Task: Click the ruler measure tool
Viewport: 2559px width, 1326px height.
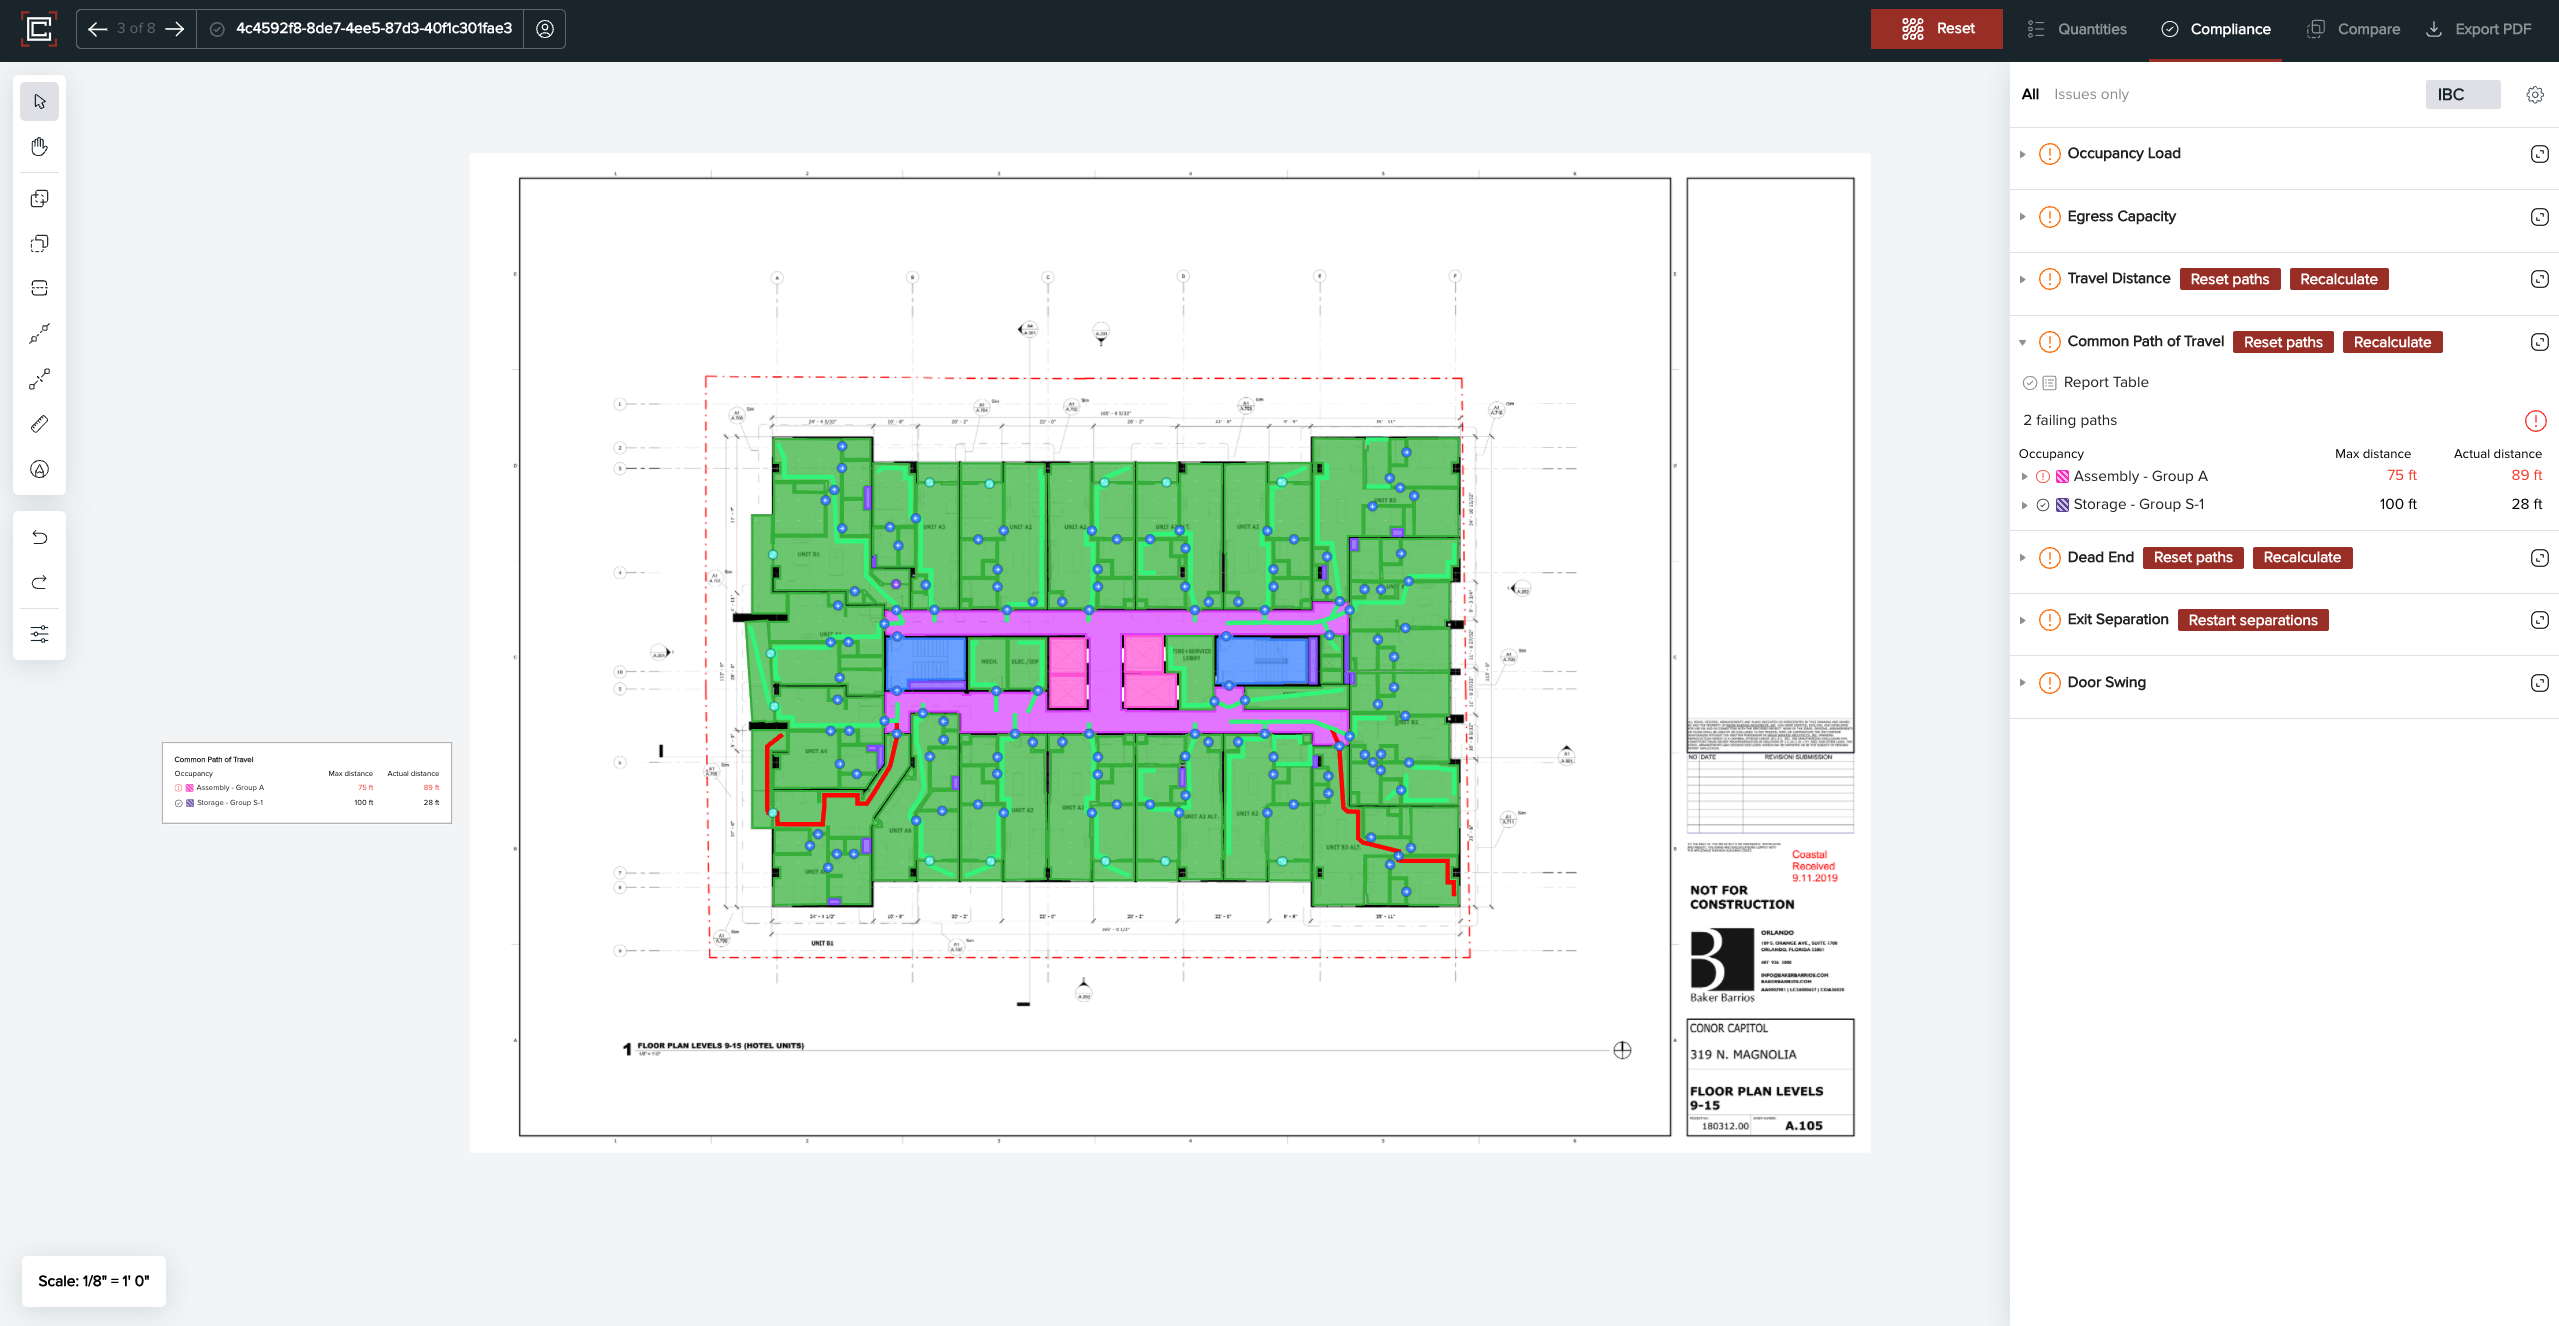Action: tap(39, 424)
